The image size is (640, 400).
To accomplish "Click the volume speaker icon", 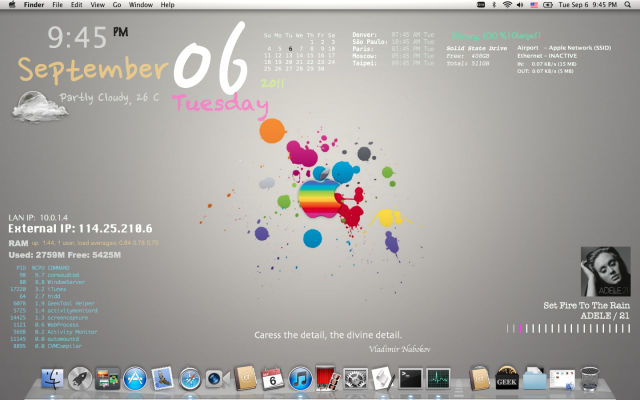I will click(520, 5).
